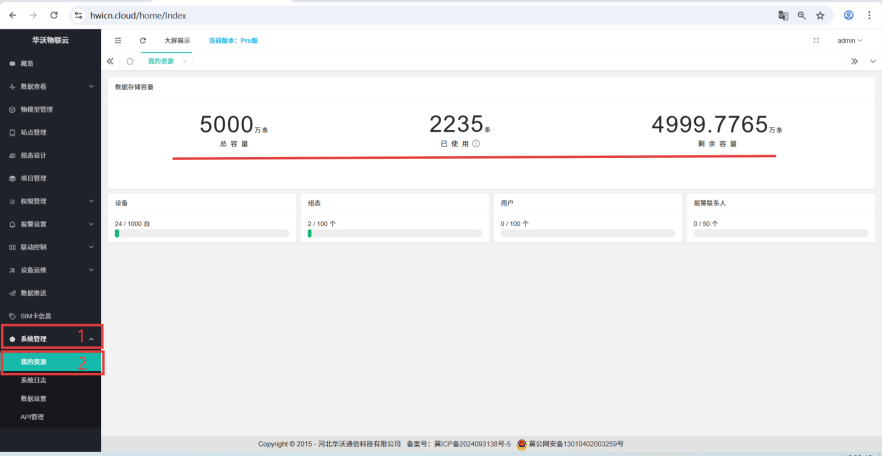This screenshot has height=456, width=882.
Task: Open 大屏展示 in top bar
Action: pyautogui.click(x=177, y=41)
